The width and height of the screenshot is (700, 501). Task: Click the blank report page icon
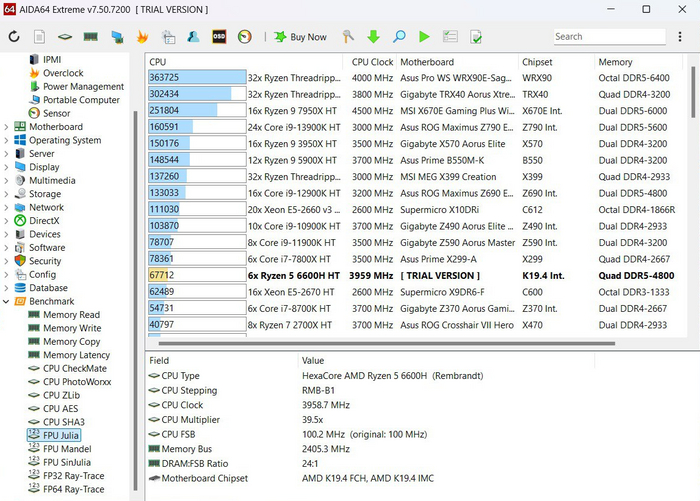tap(39, 37)
